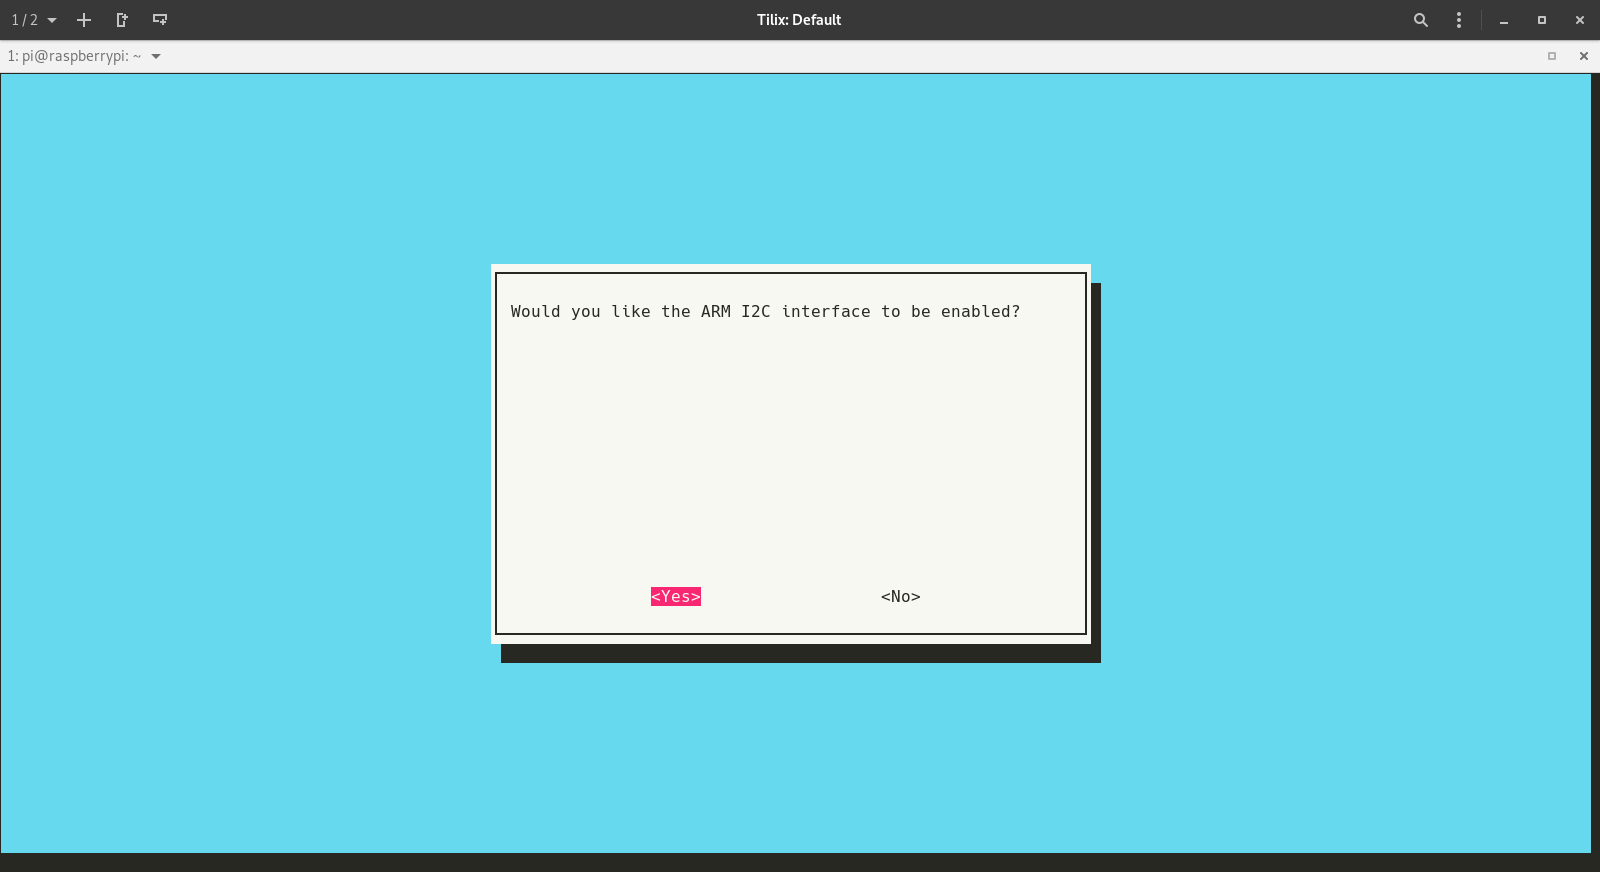Screen dimensions: 1600x872
Task: Maximize the pi@raspberrypi terminal pane
Action: click(x=1552, y=56)
